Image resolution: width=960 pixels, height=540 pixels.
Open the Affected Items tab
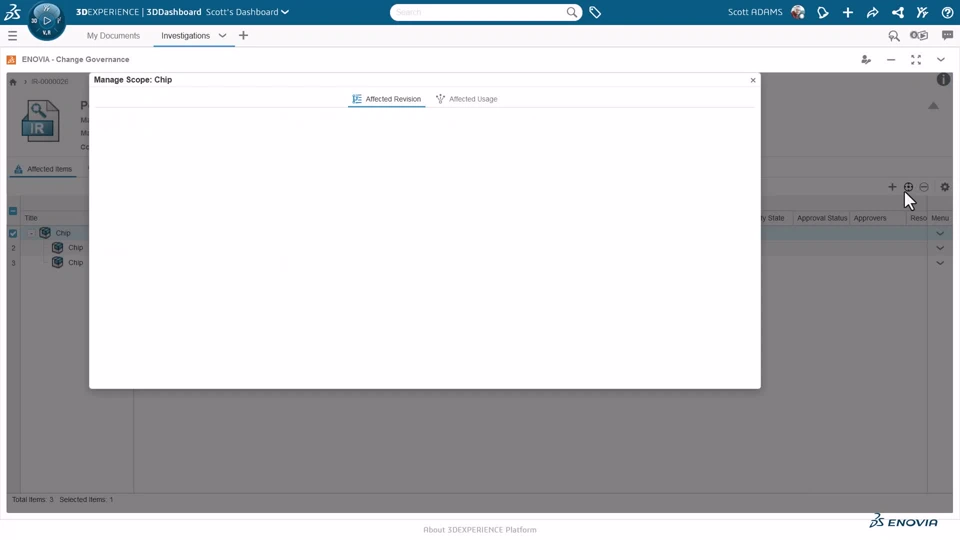(x=43, y=169)
